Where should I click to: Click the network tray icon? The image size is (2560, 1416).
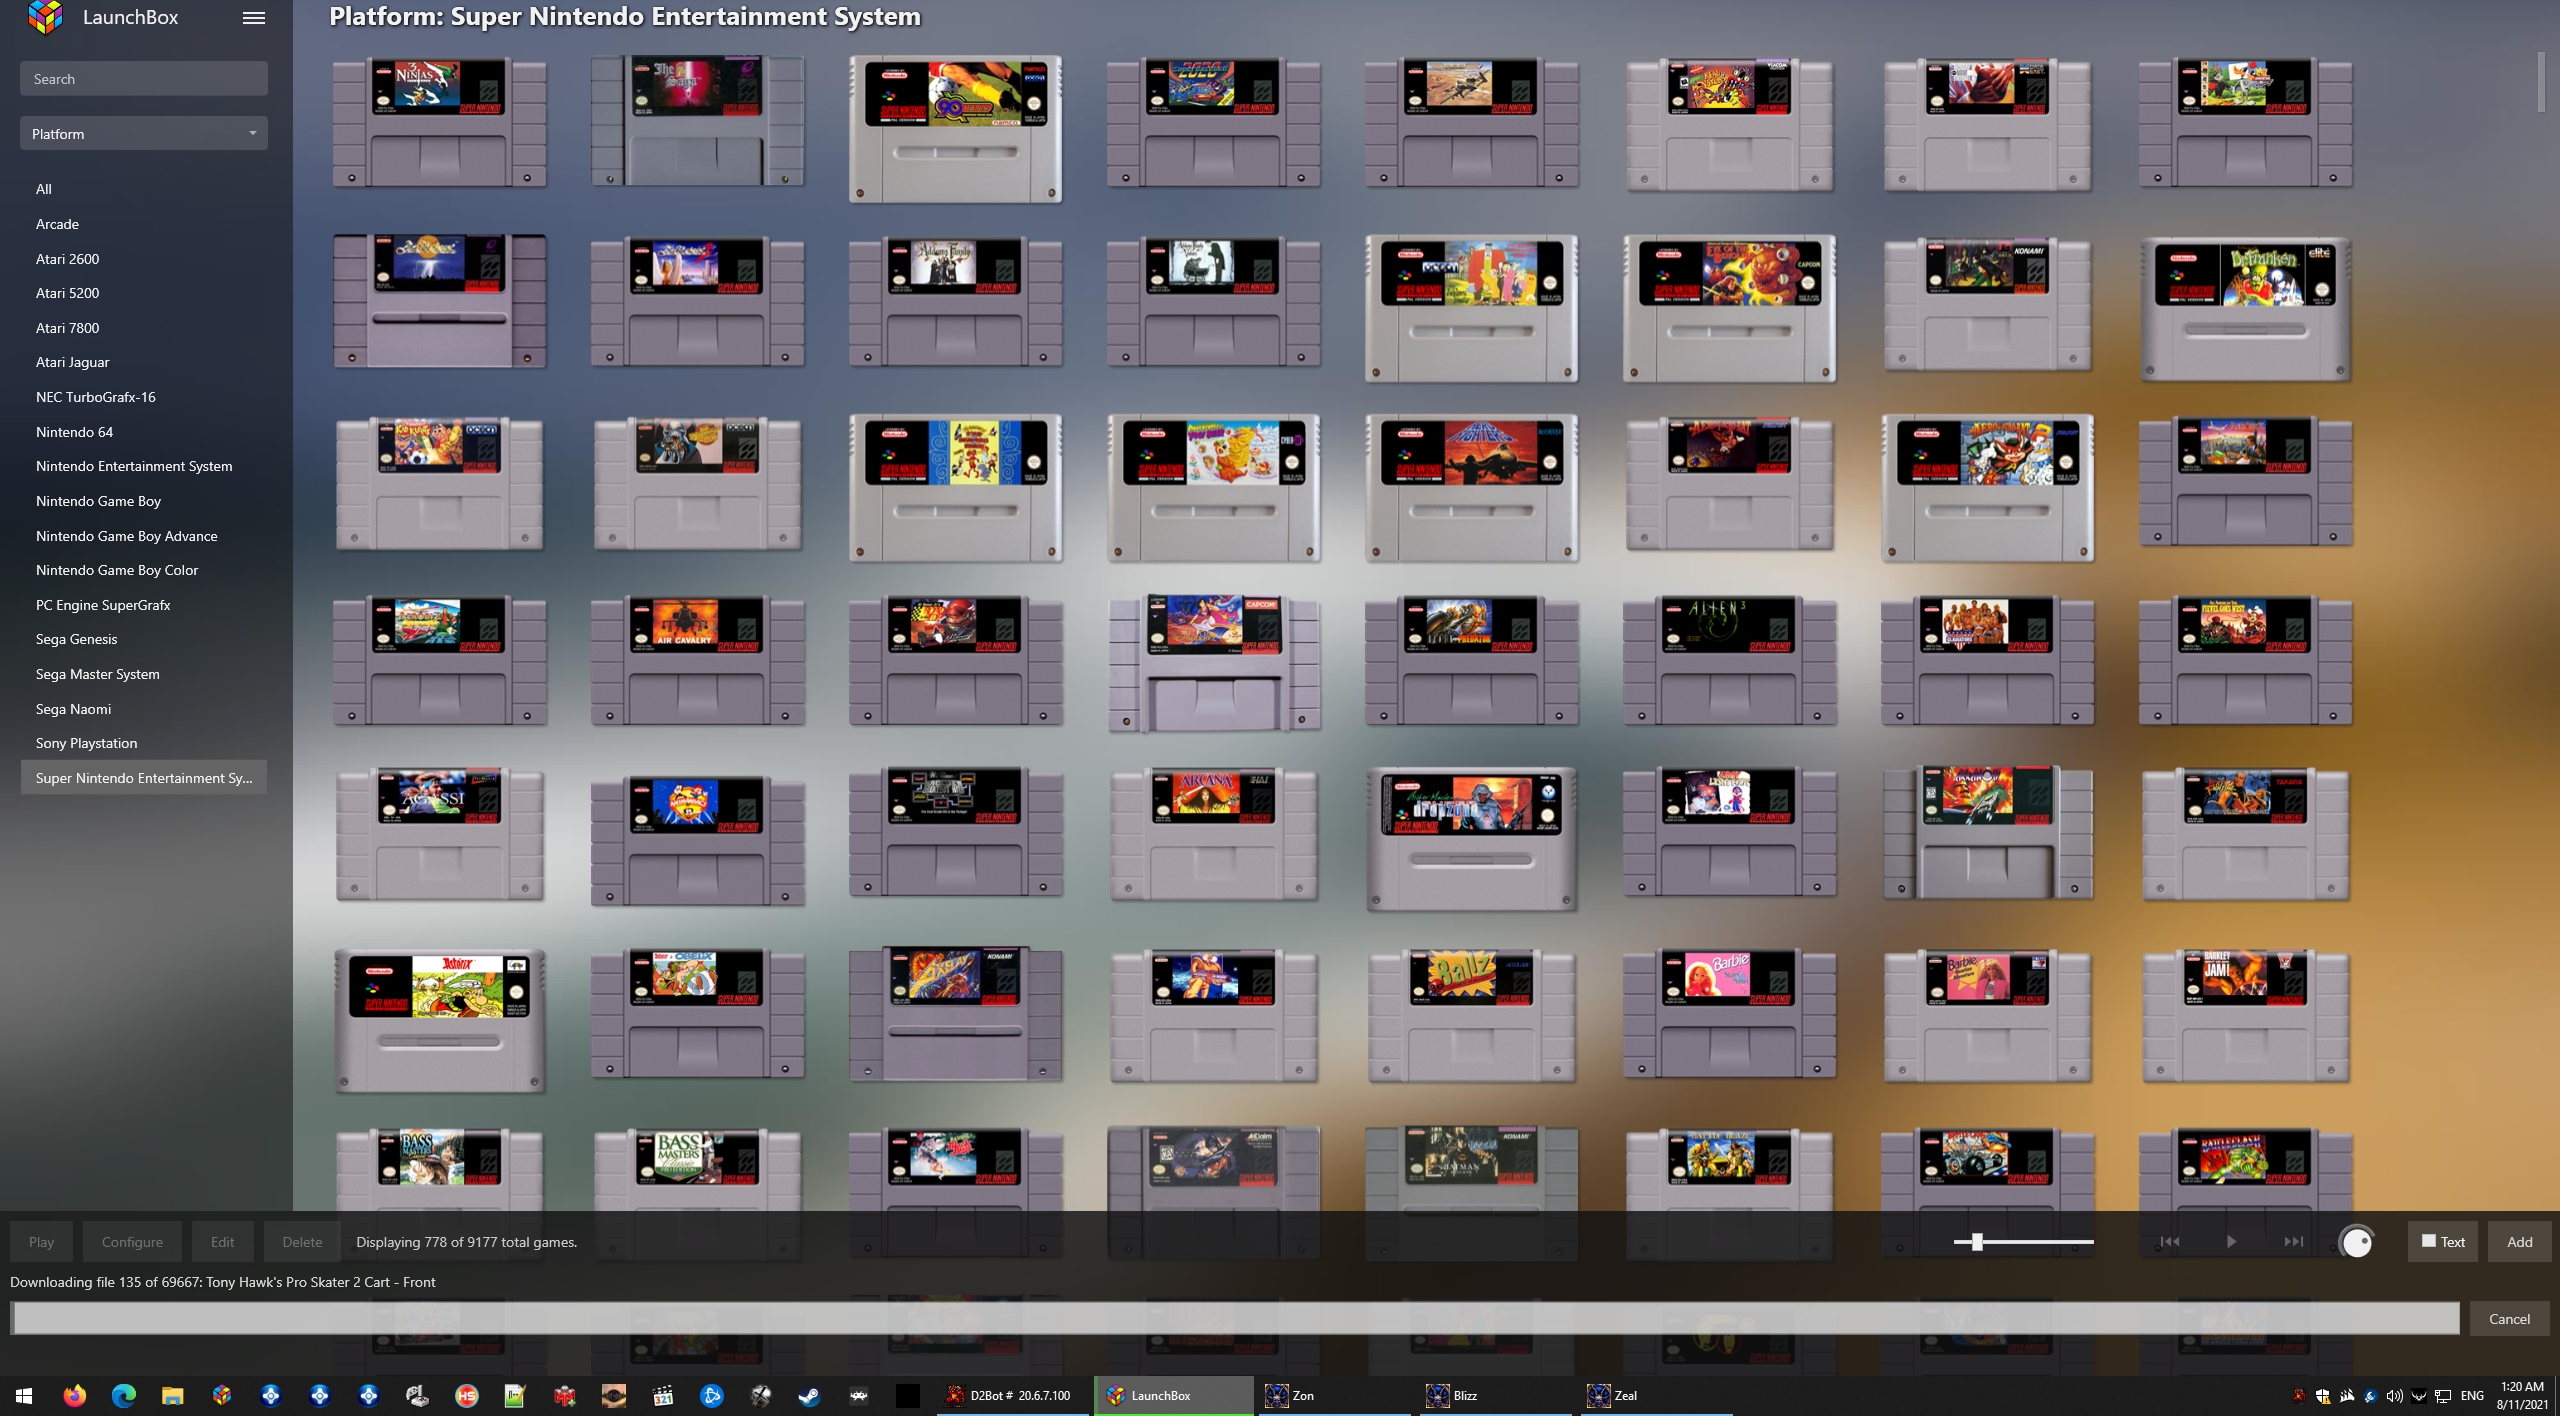(x=2442, y=1395)
